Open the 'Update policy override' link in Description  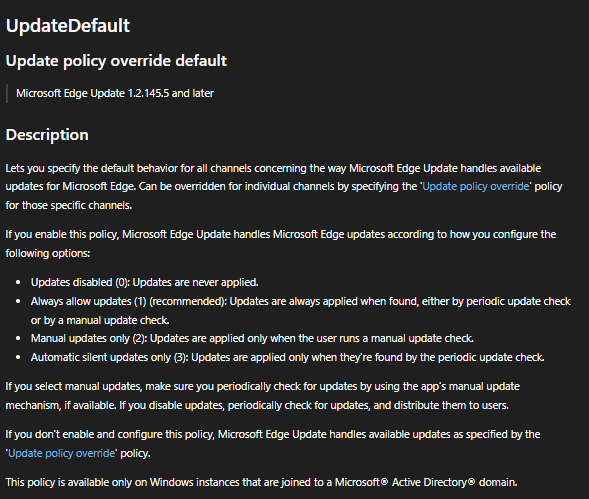coord(476,186)
